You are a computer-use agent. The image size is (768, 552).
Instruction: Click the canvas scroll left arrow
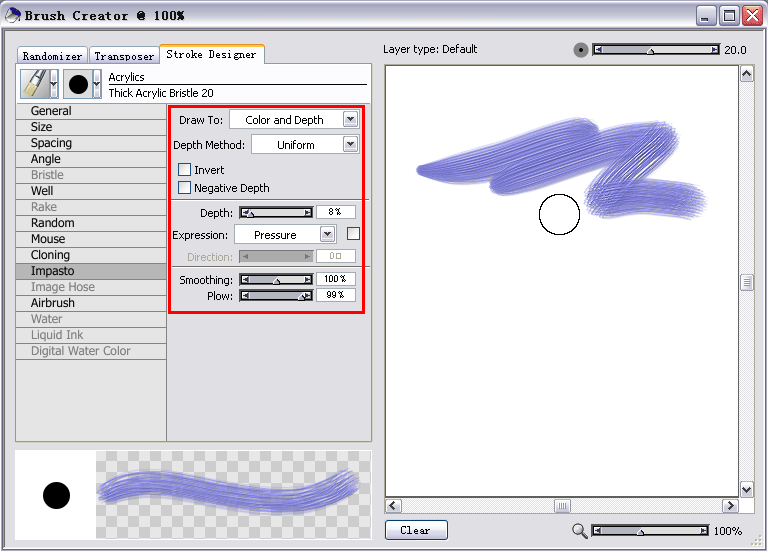394,506
